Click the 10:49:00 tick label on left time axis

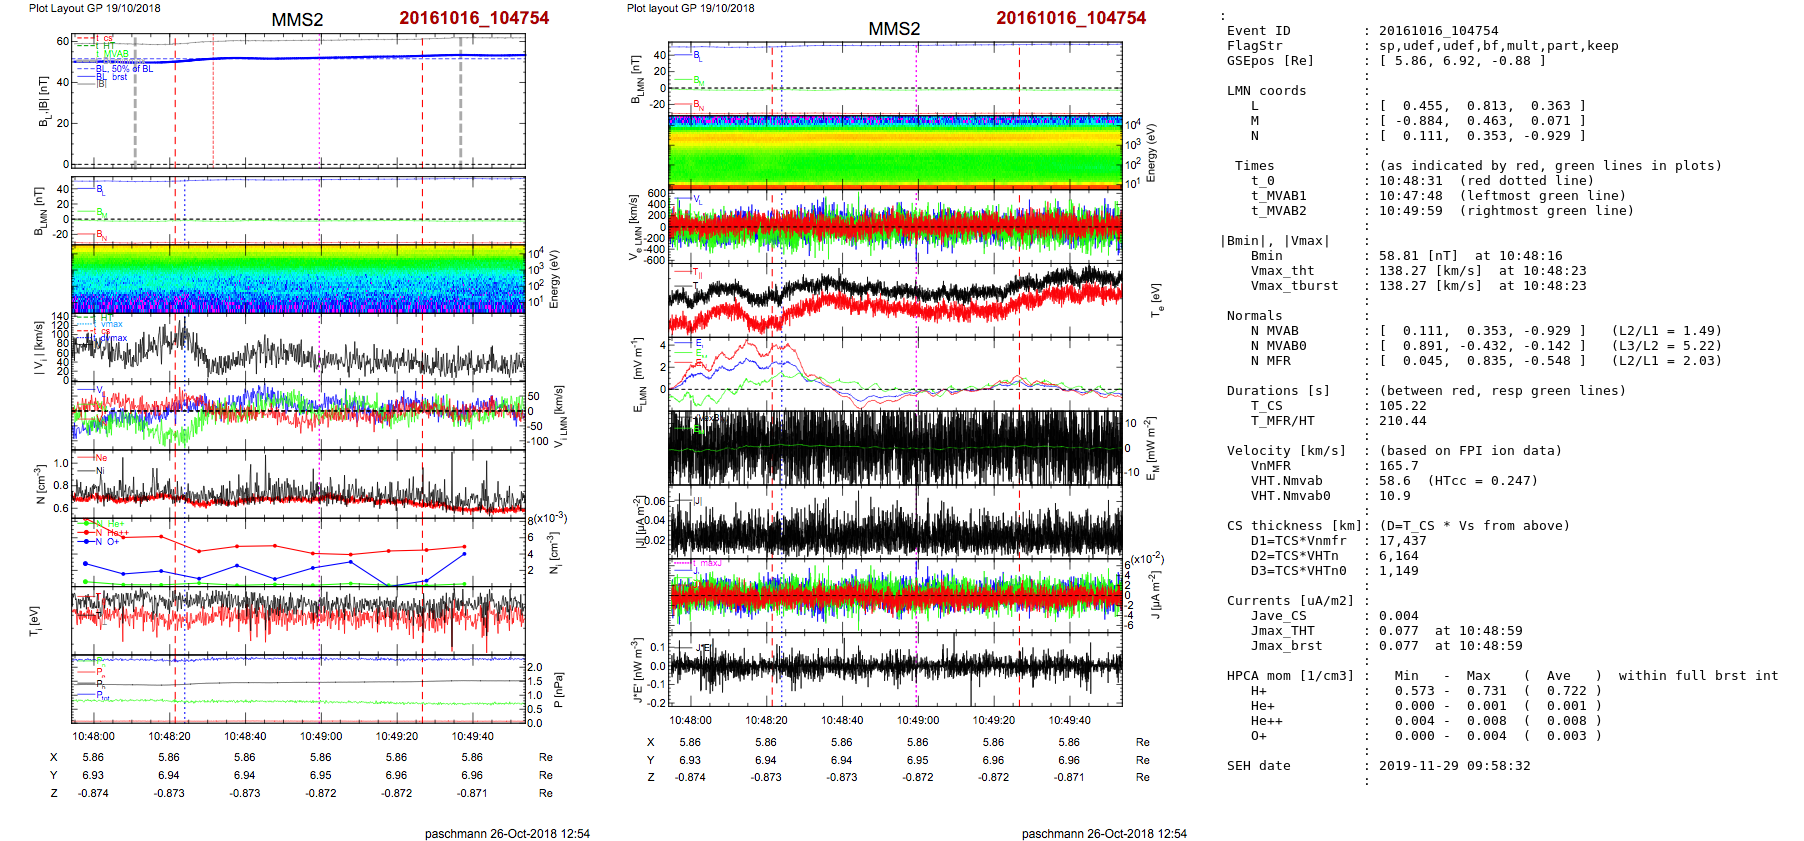point(321,736)
